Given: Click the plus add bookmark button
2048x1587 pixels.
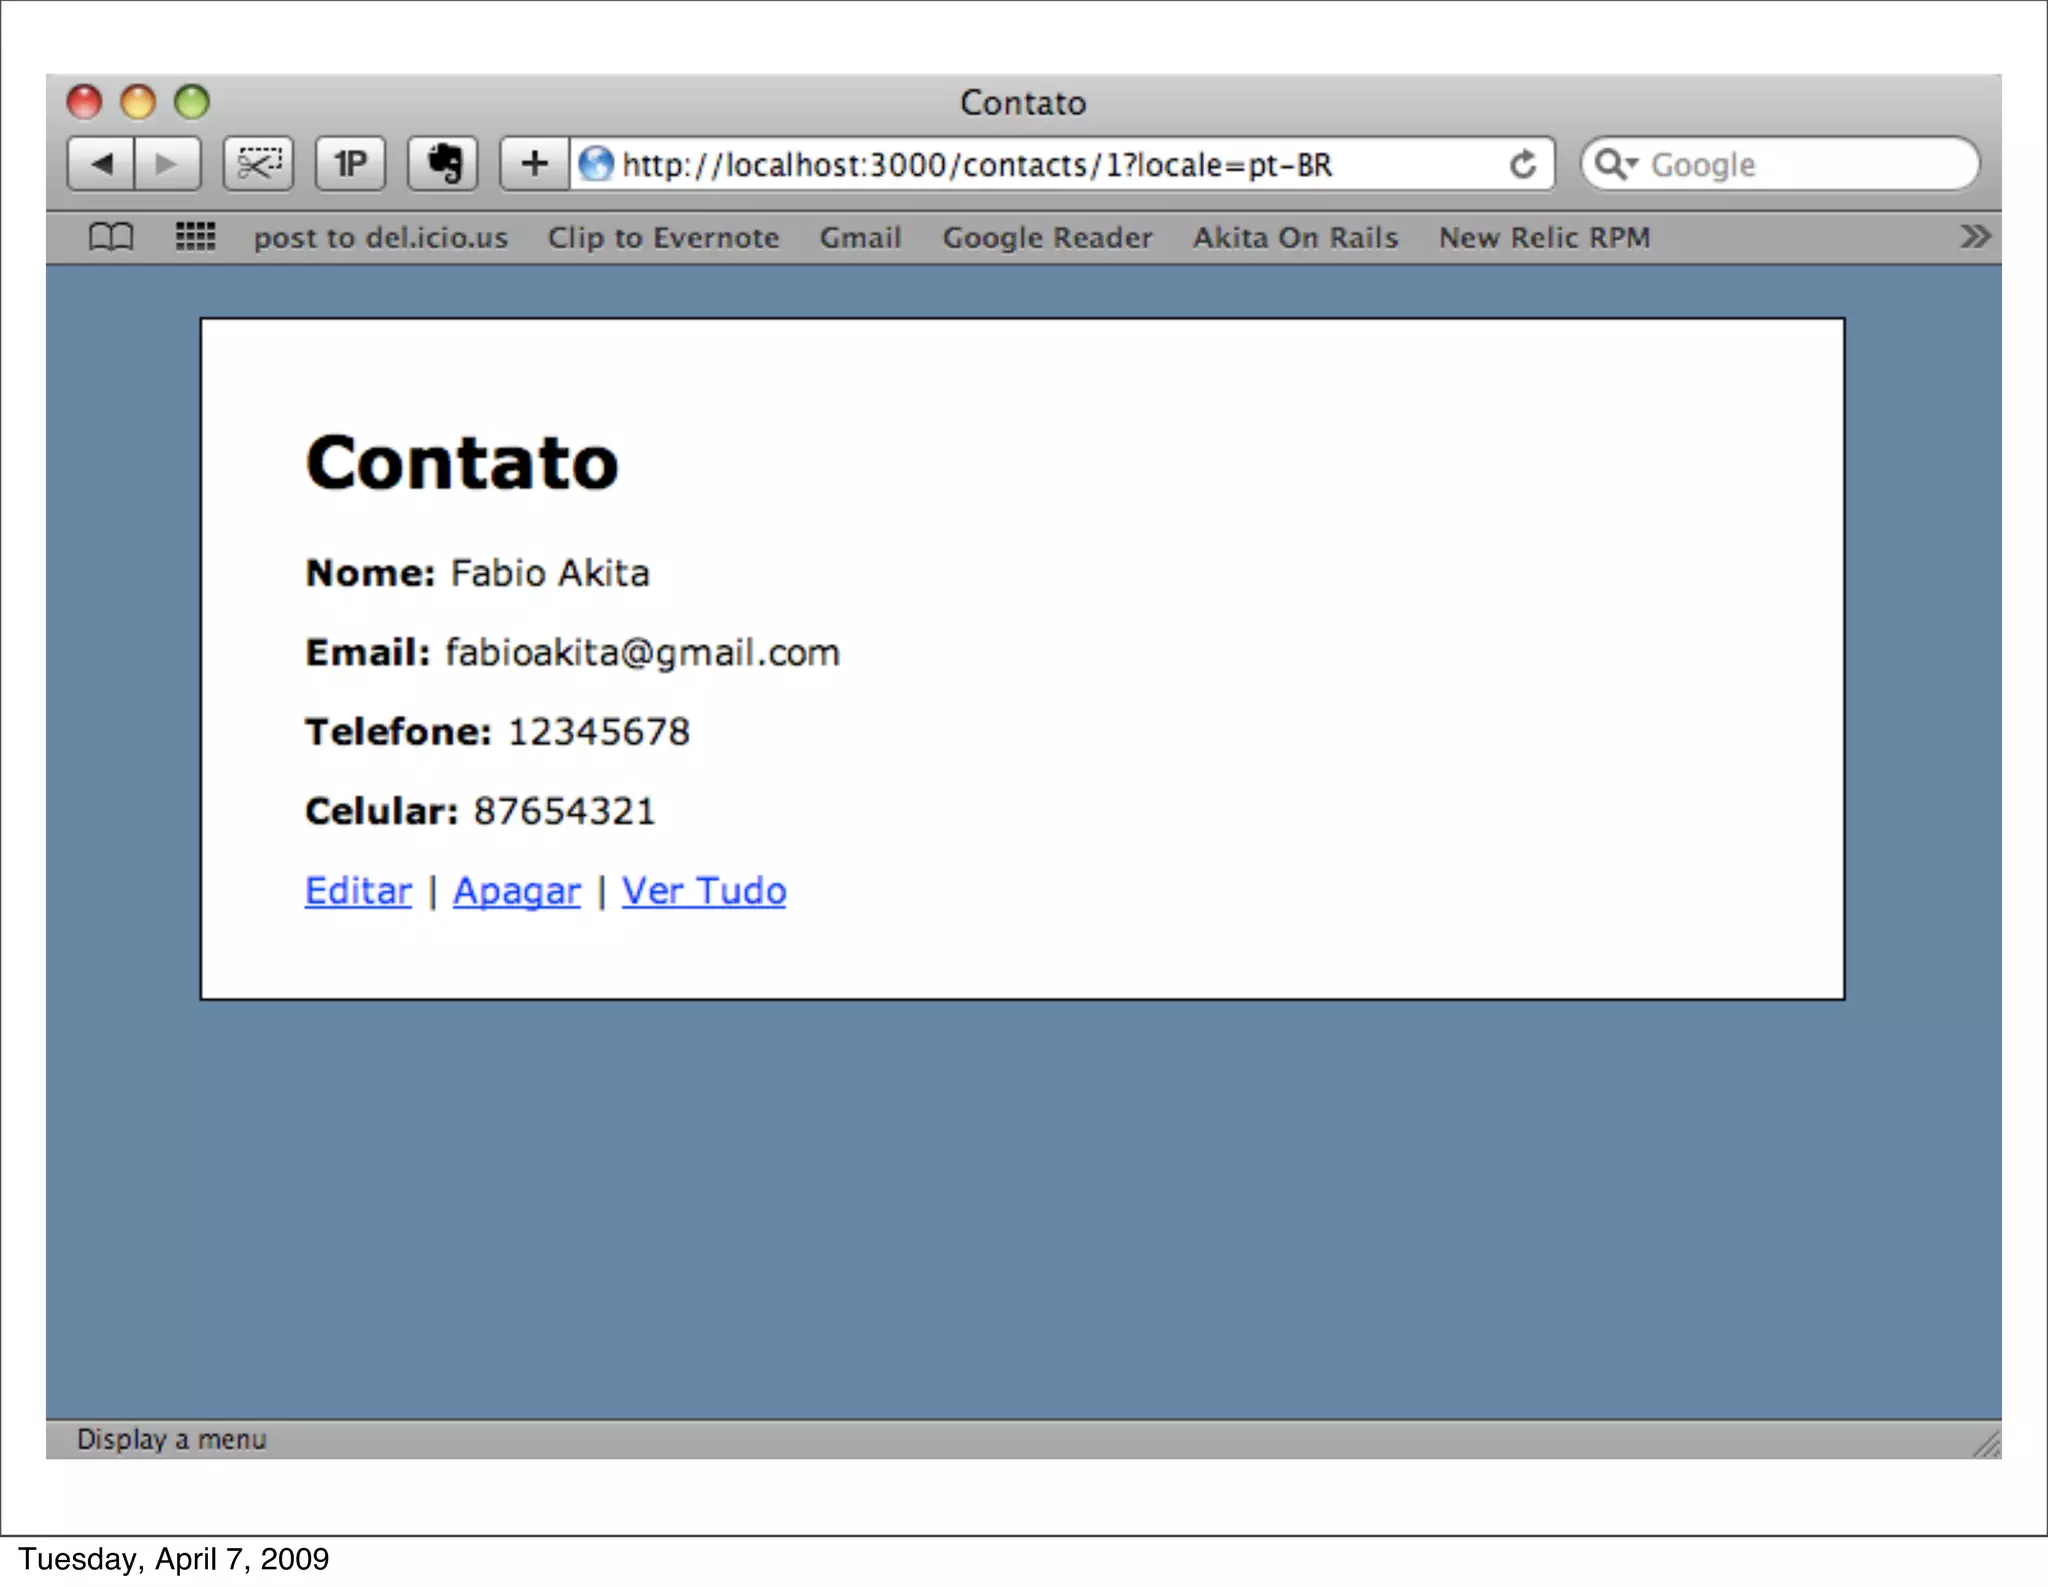Looking at the screenshot, I should pyautogui.click(x=535, y=163).
